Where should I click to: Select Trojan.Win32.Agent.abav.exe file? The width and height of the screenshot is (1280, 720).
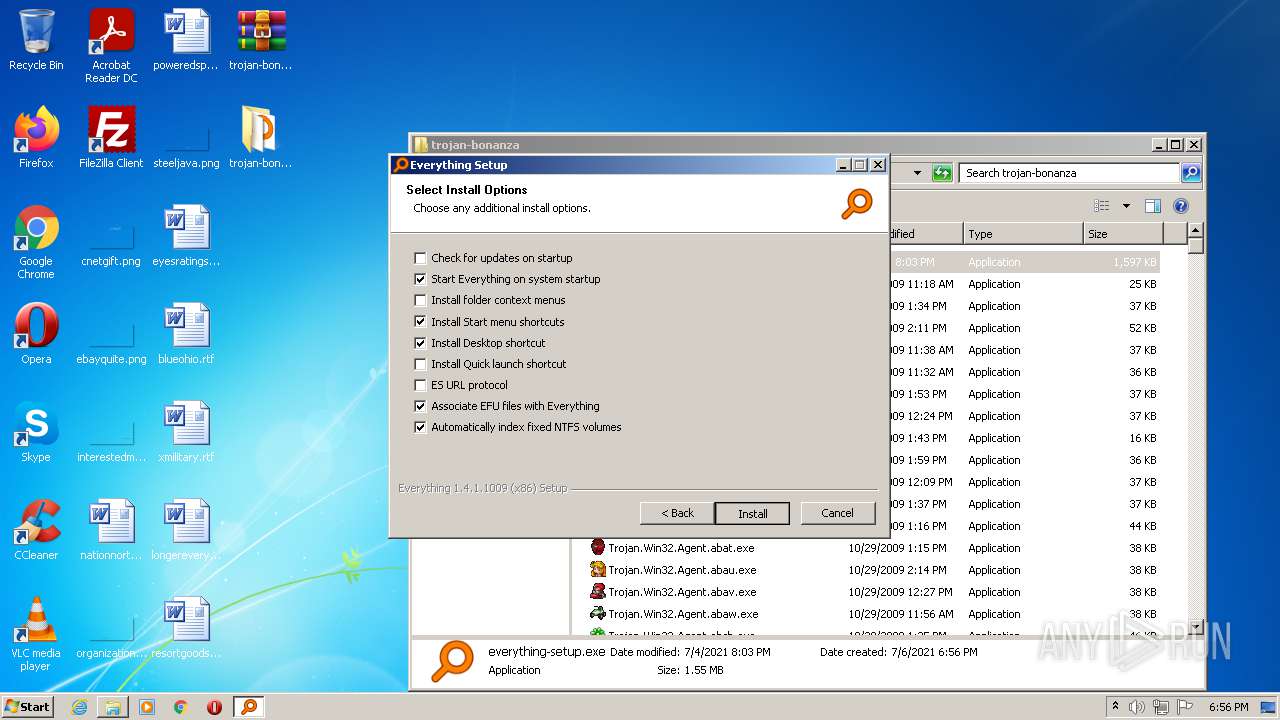click(681, 592)
